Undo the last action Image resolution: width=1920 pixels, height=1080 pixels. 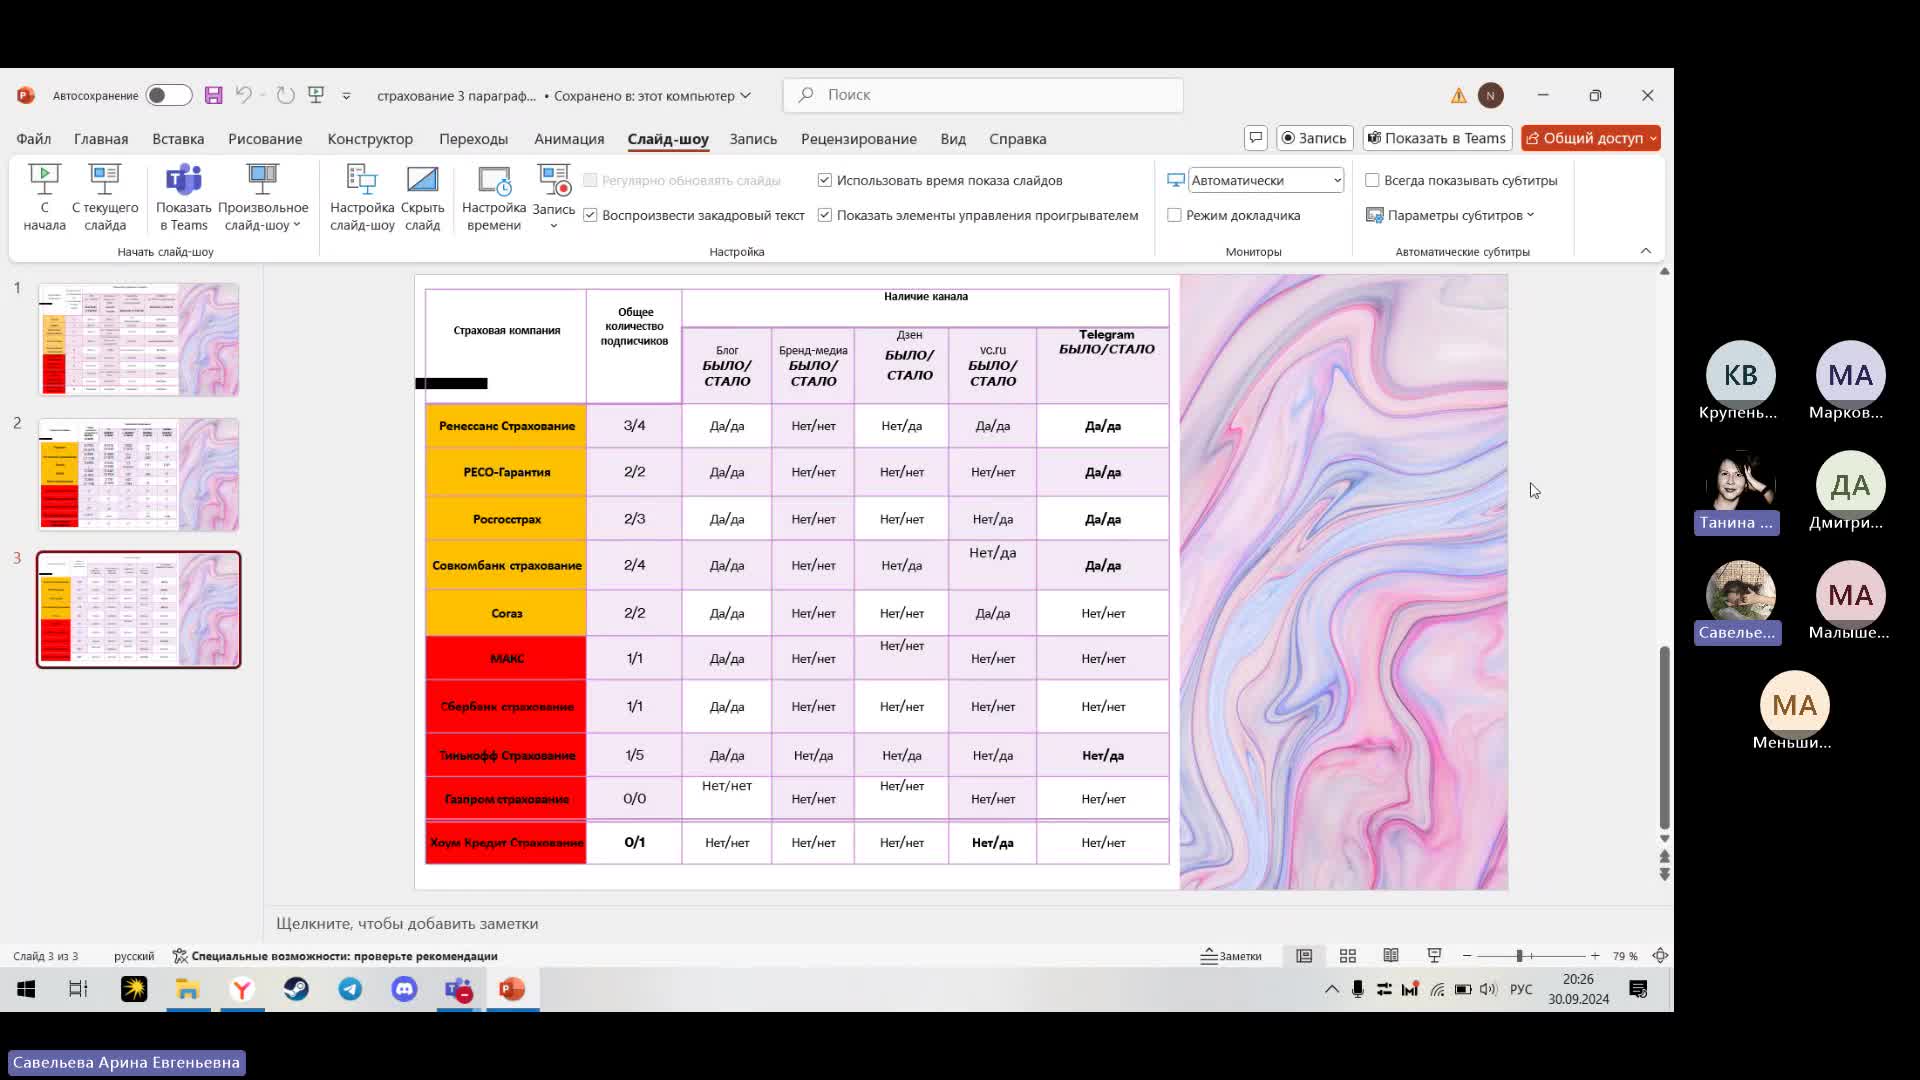coord(243,95)
